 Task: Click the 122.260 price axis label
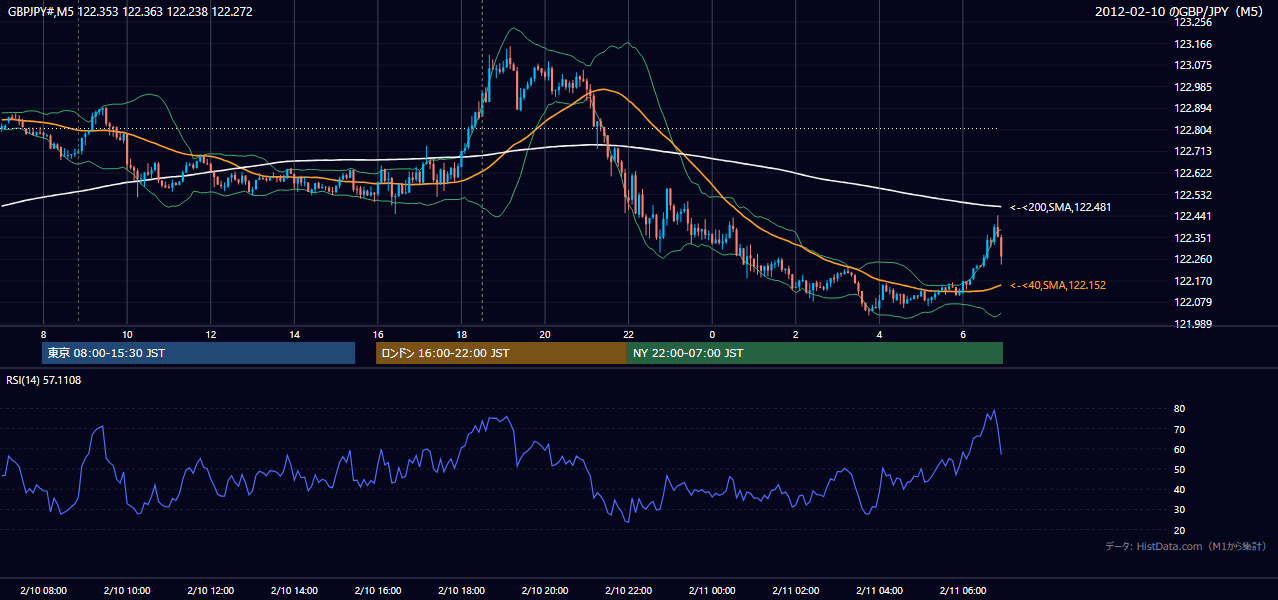pos(1193,259)
